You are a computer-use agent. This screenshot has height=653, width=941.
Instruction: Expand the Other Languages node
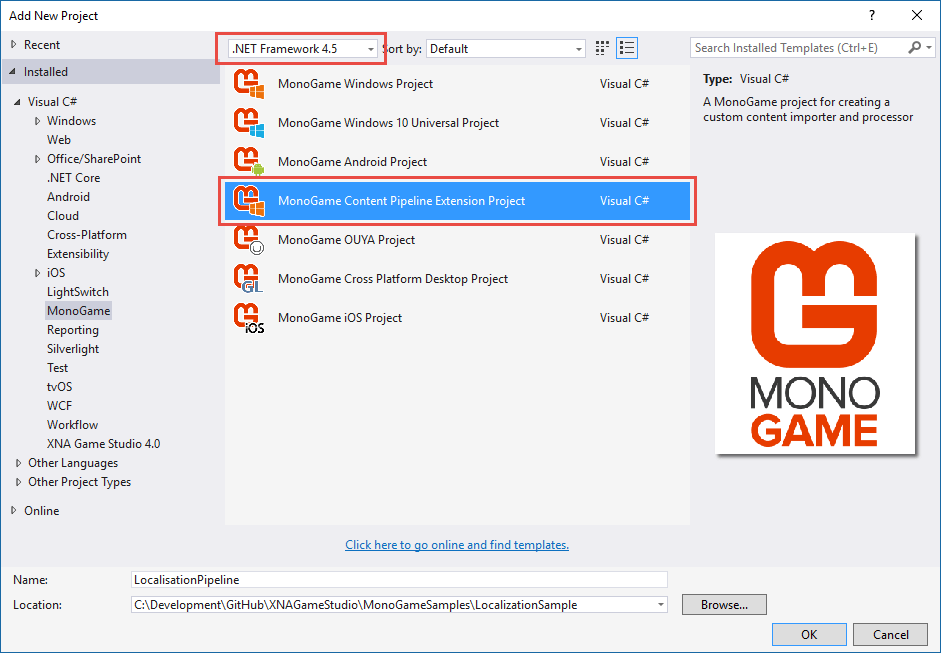click(19, 463)
